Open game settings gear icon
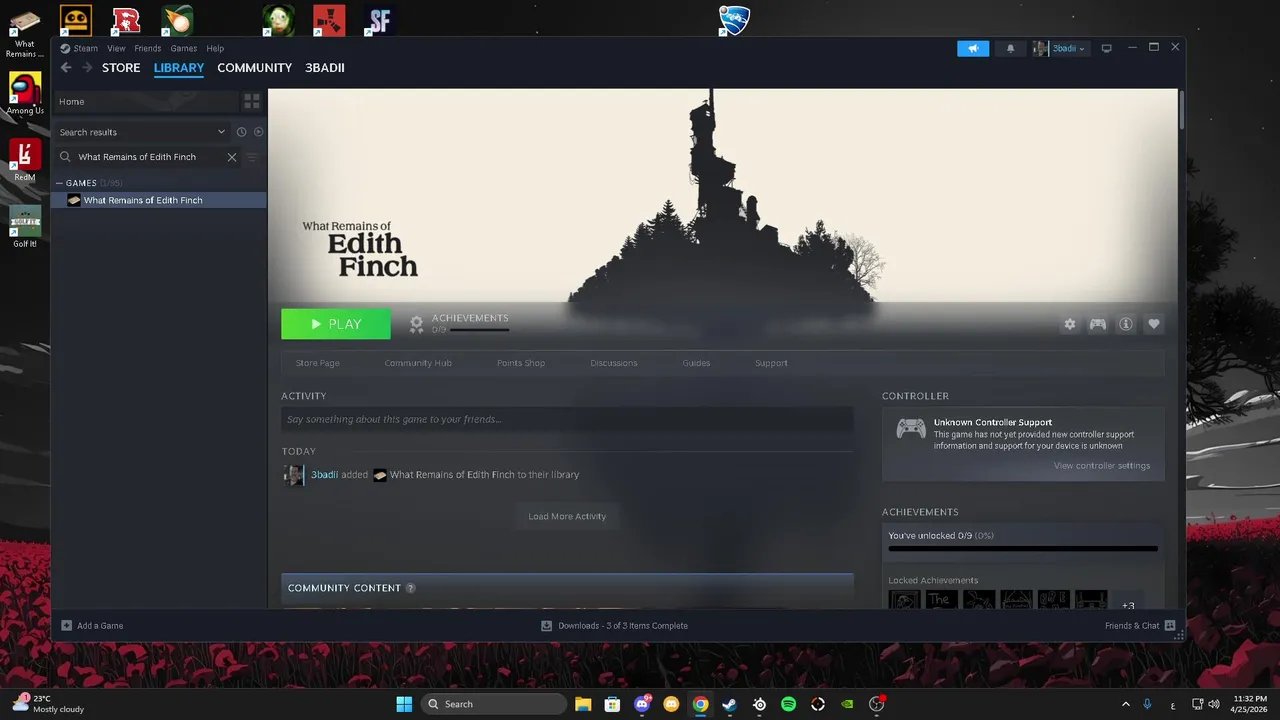The height and width of the screenshot is (720, 1280). click(x=1070, y=324)
